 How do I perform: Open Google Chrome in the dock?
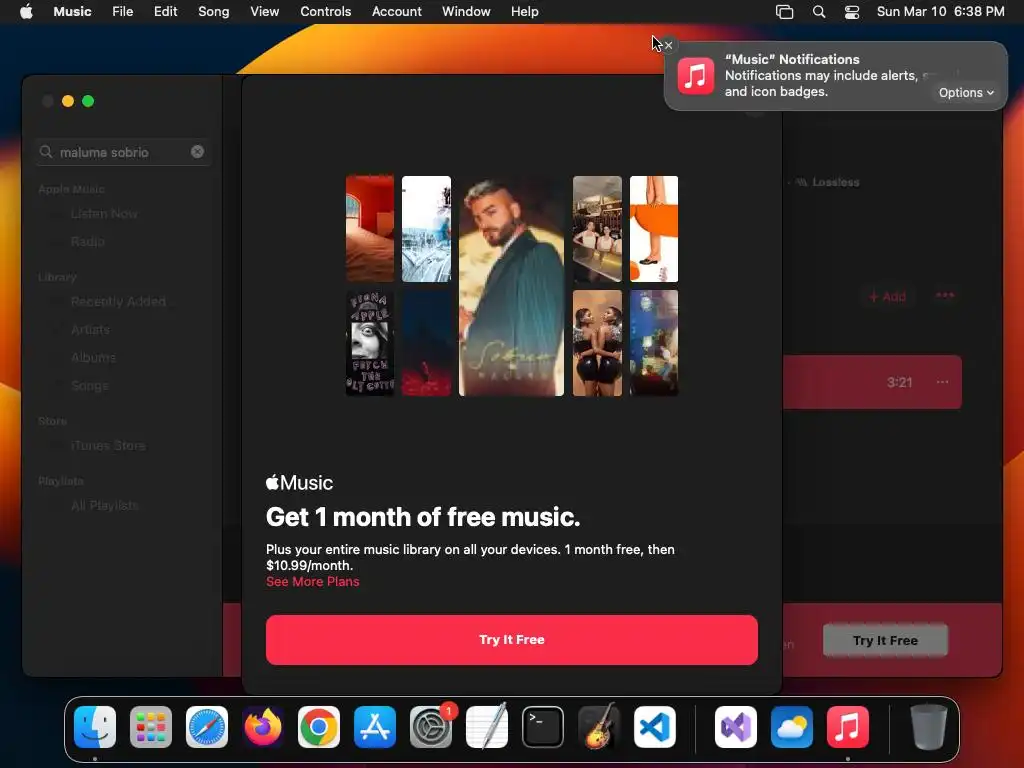319,727
